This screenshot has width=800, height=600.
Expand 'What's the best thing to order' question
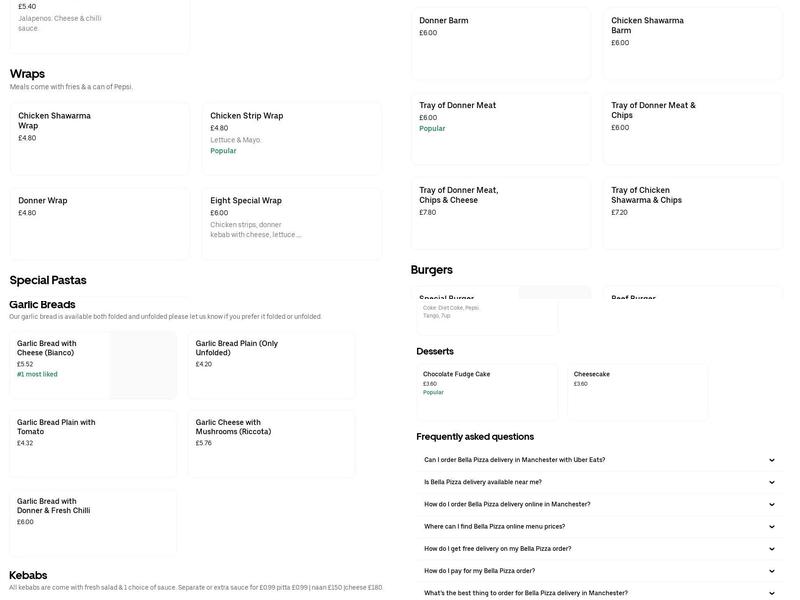click(771, 593)
